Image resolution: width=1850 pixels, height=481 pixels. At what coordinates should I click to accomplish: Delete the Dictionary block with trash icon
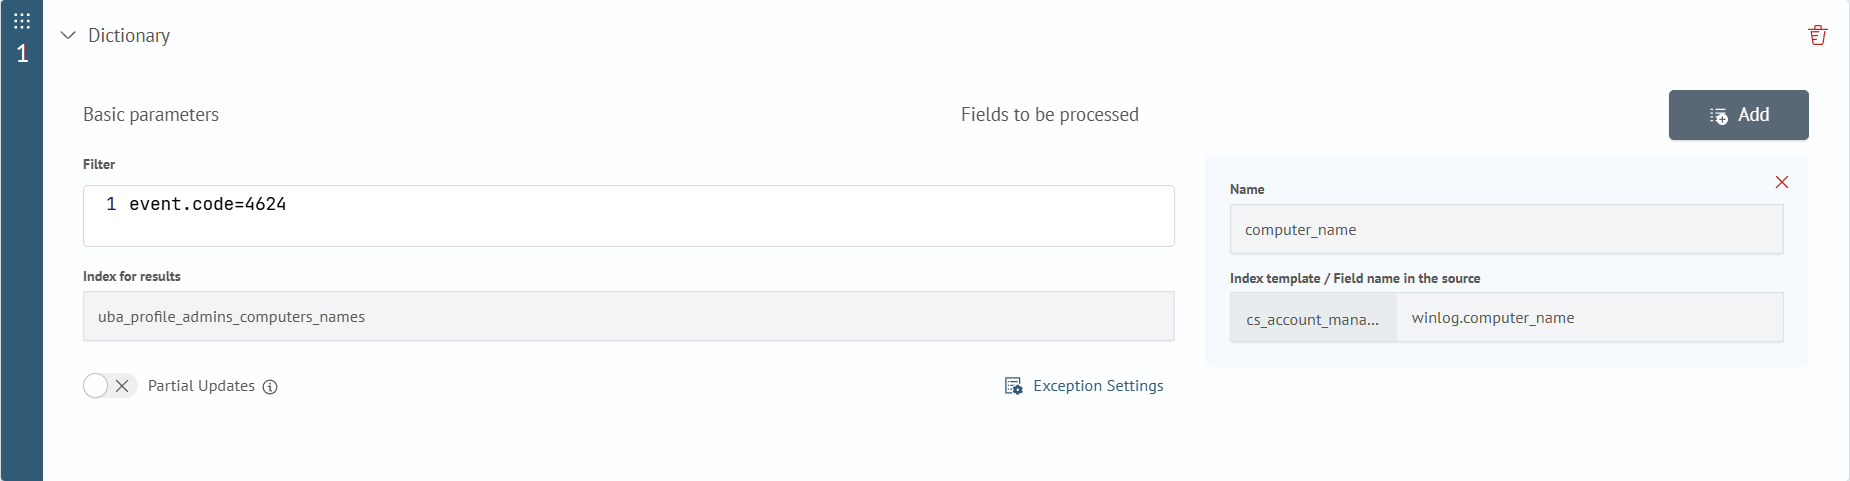coord(1818,35)
